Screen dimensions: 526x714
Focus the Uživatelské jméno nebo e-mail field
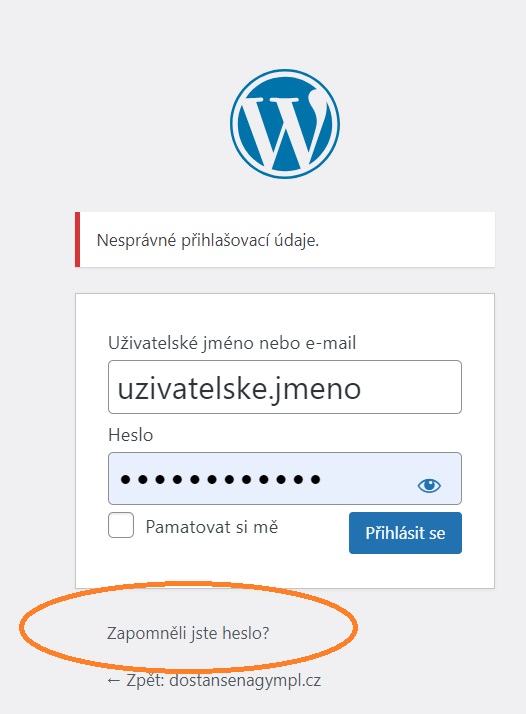click(285, 387)
